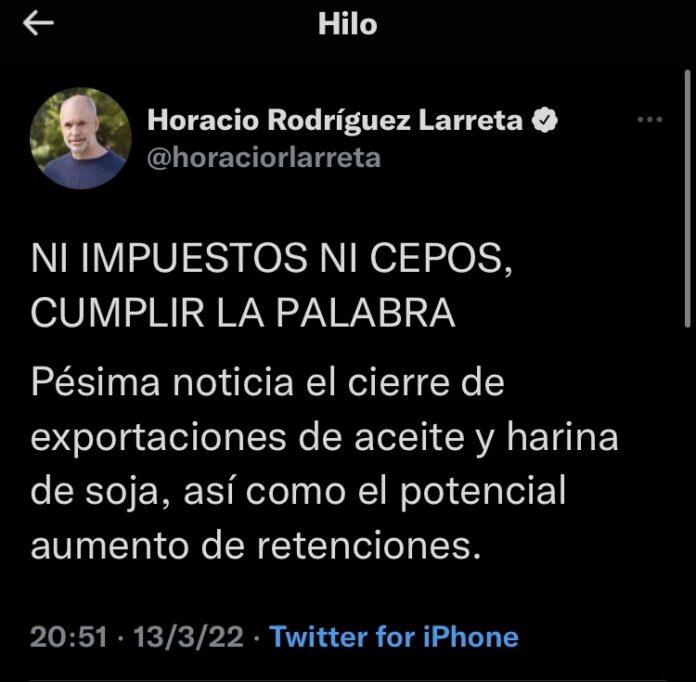696x682 pixels.
Task: Click the CUMPLIR LA PALABRA line
Action: [243, 313]
